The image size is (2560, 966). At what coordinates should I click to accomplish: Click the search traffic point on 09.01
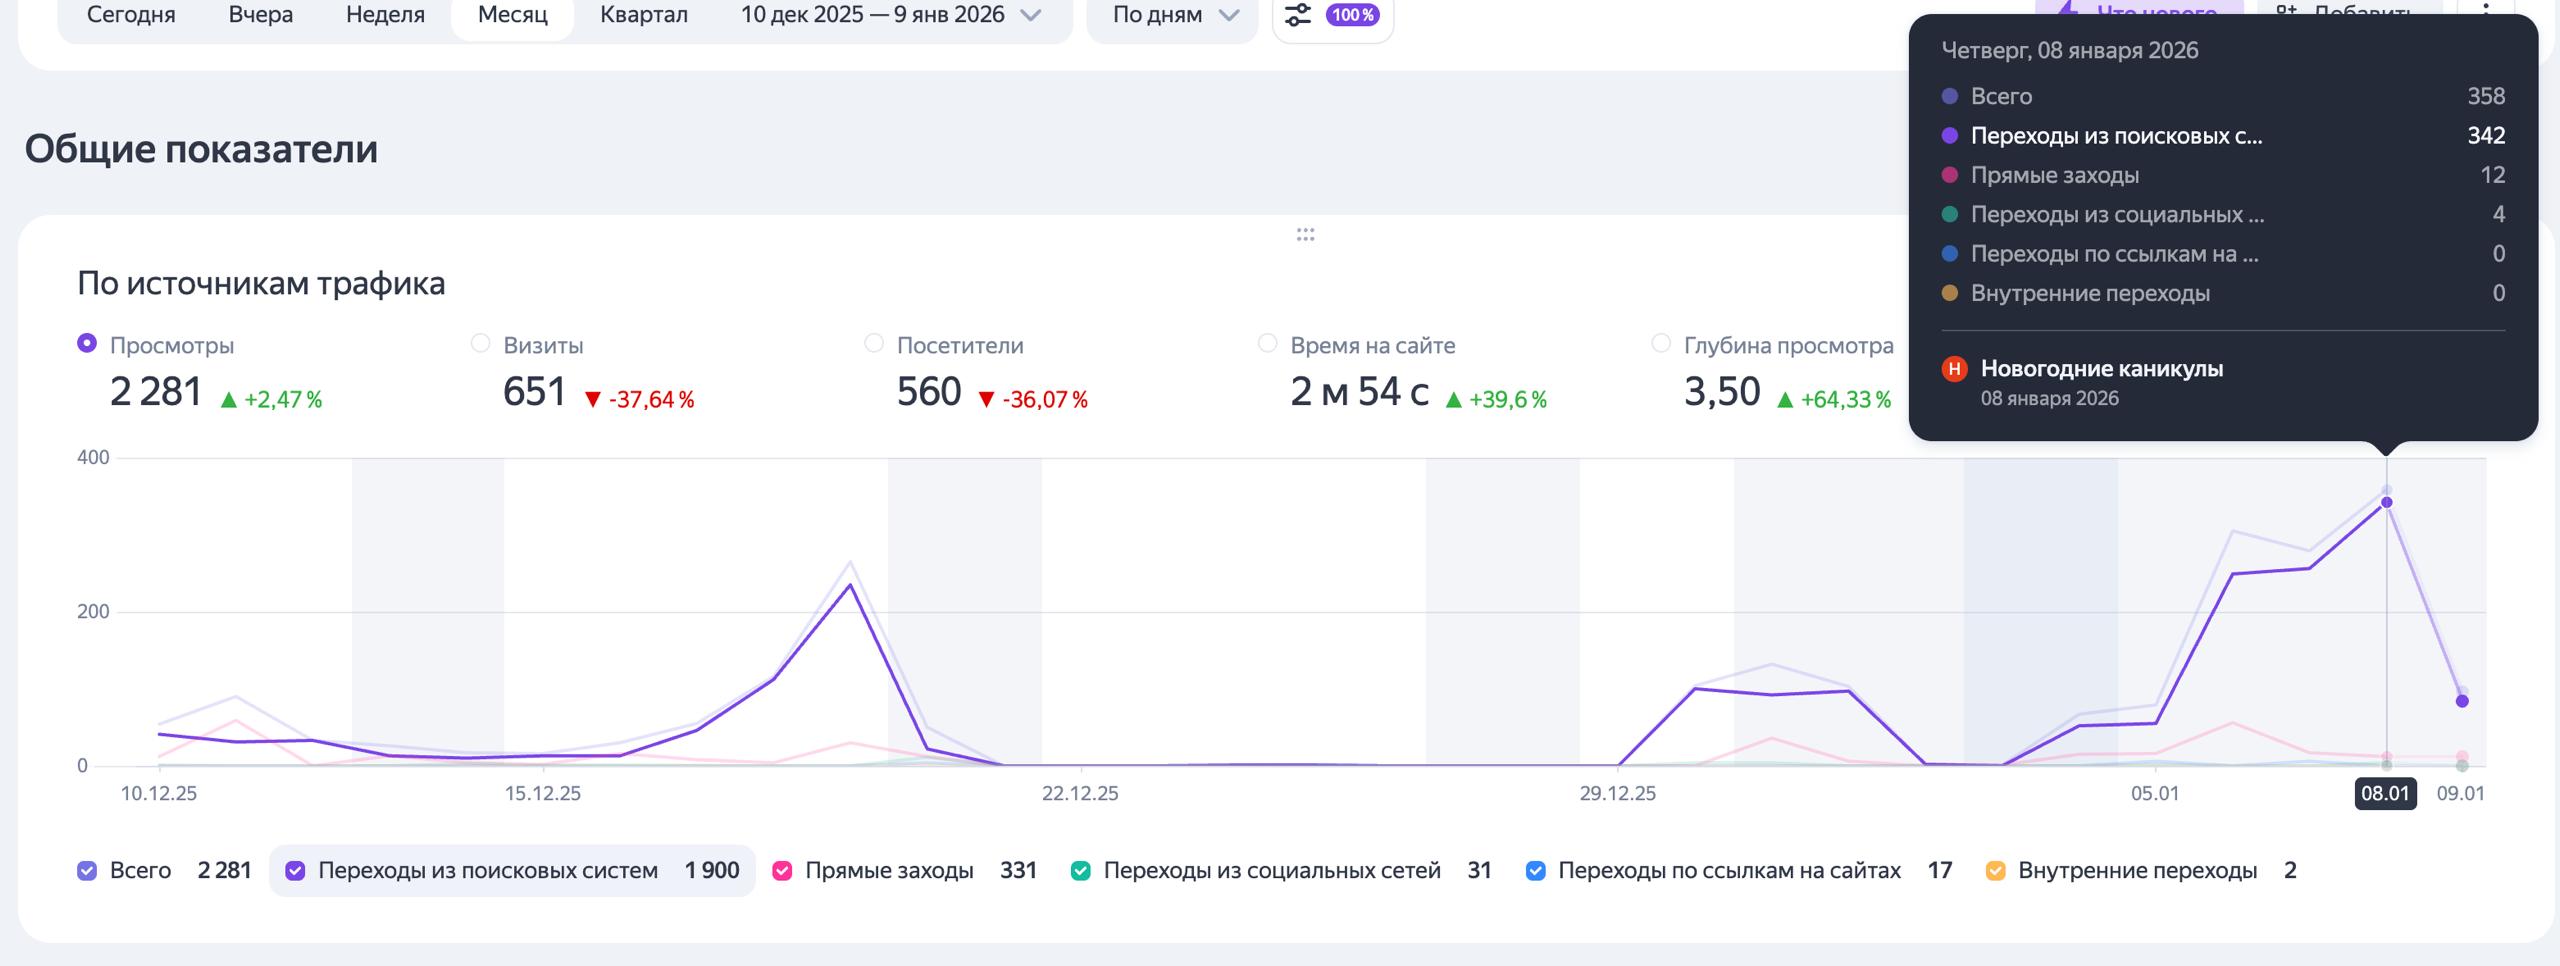pyautogui.click(x=2462, y=701)
